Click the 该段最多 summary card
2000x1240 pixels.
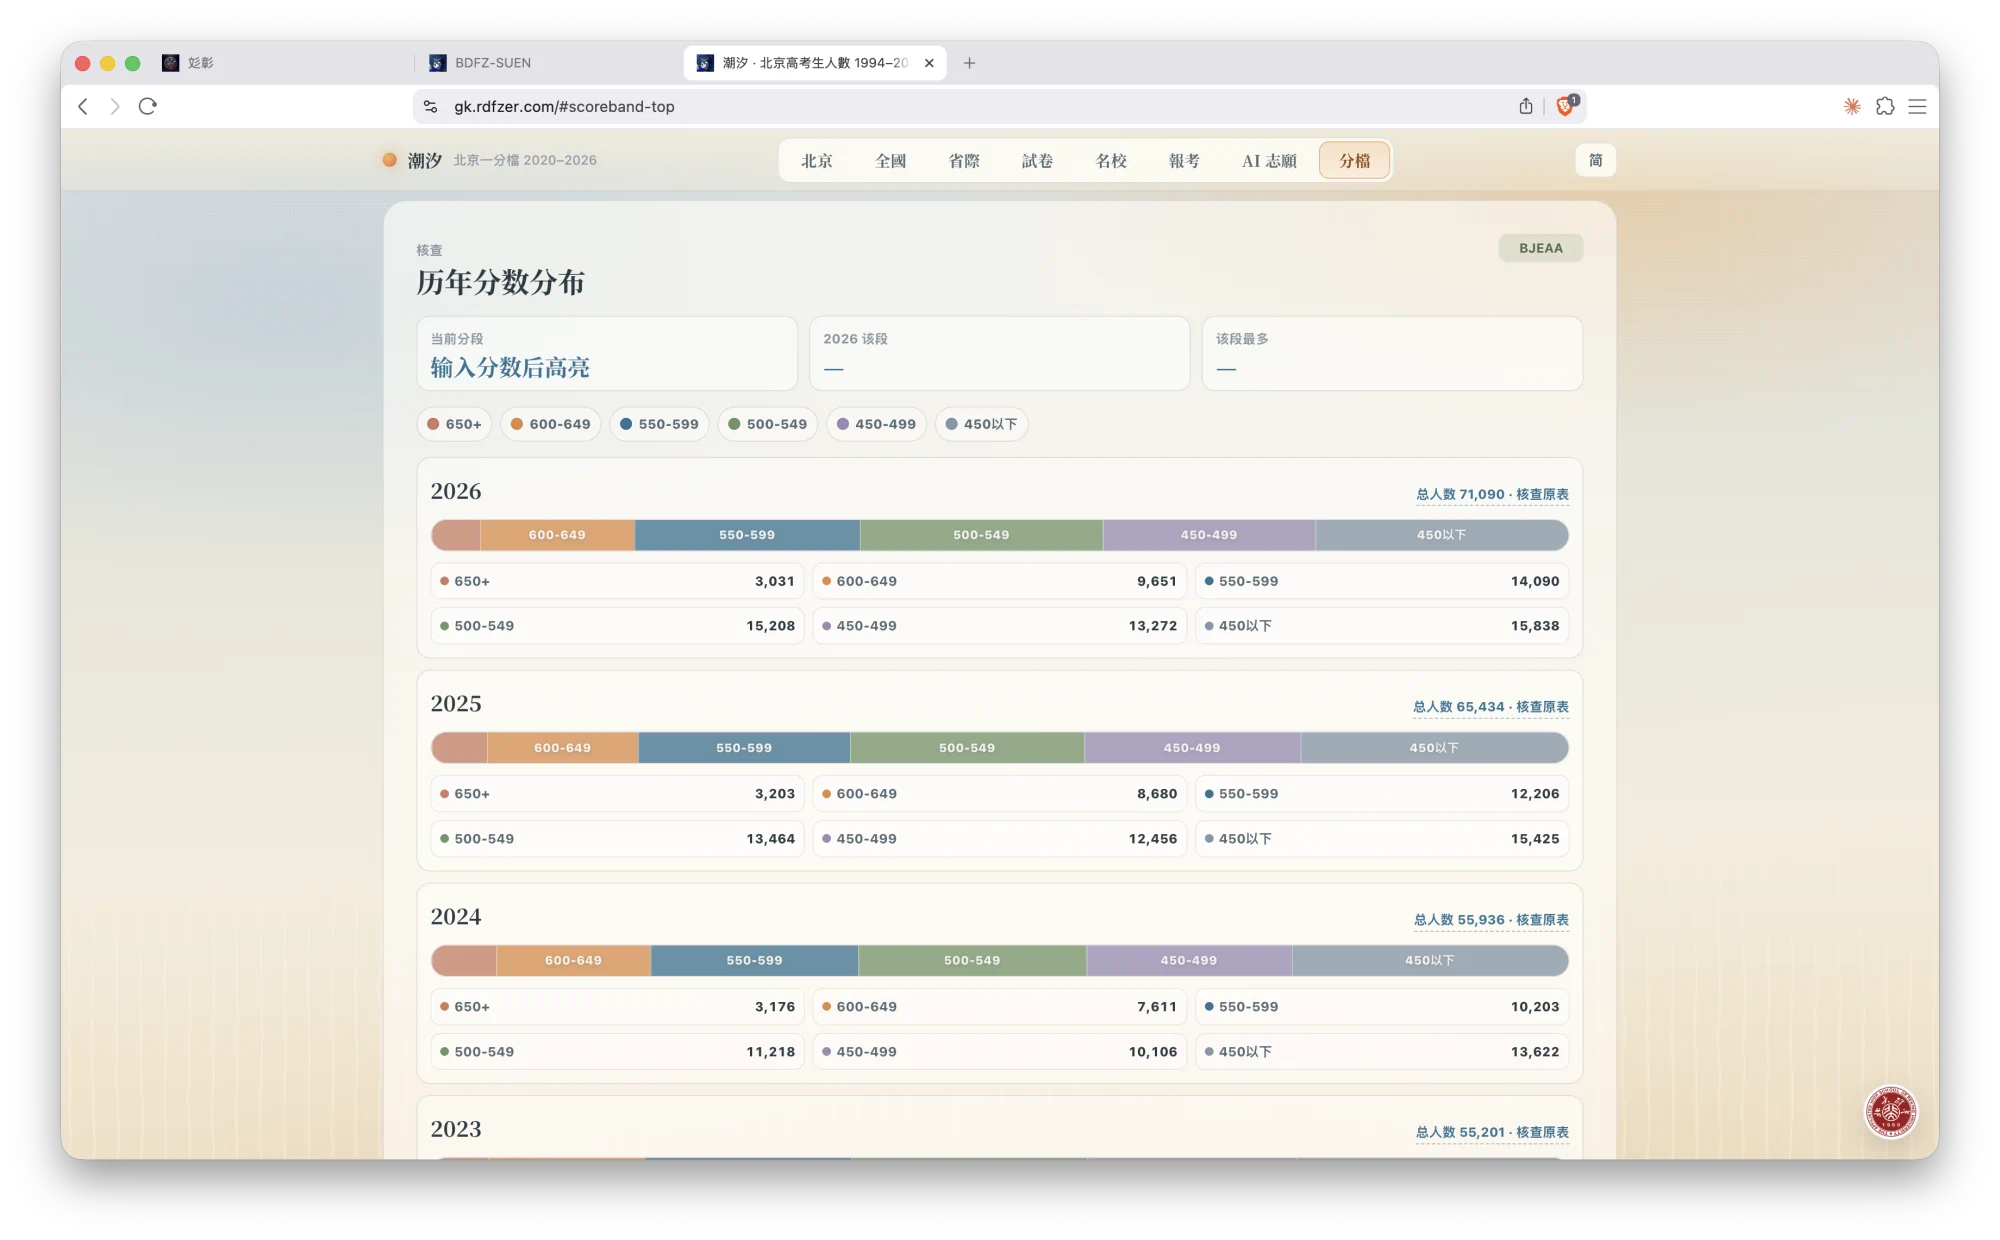1392,354
